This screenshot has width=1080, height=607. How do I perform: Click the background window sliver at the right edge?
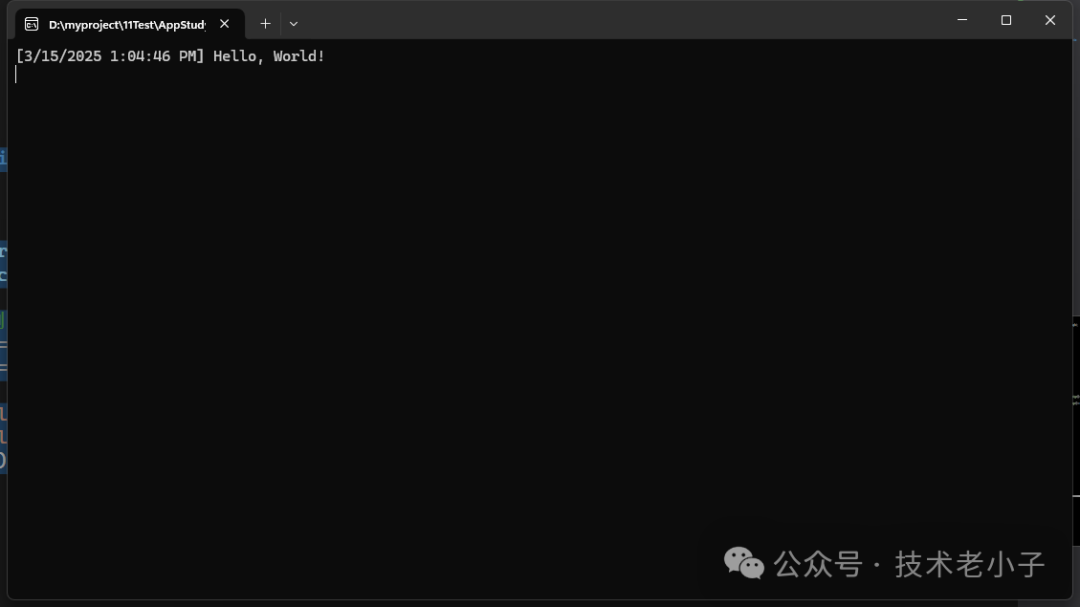point(1076,413)
